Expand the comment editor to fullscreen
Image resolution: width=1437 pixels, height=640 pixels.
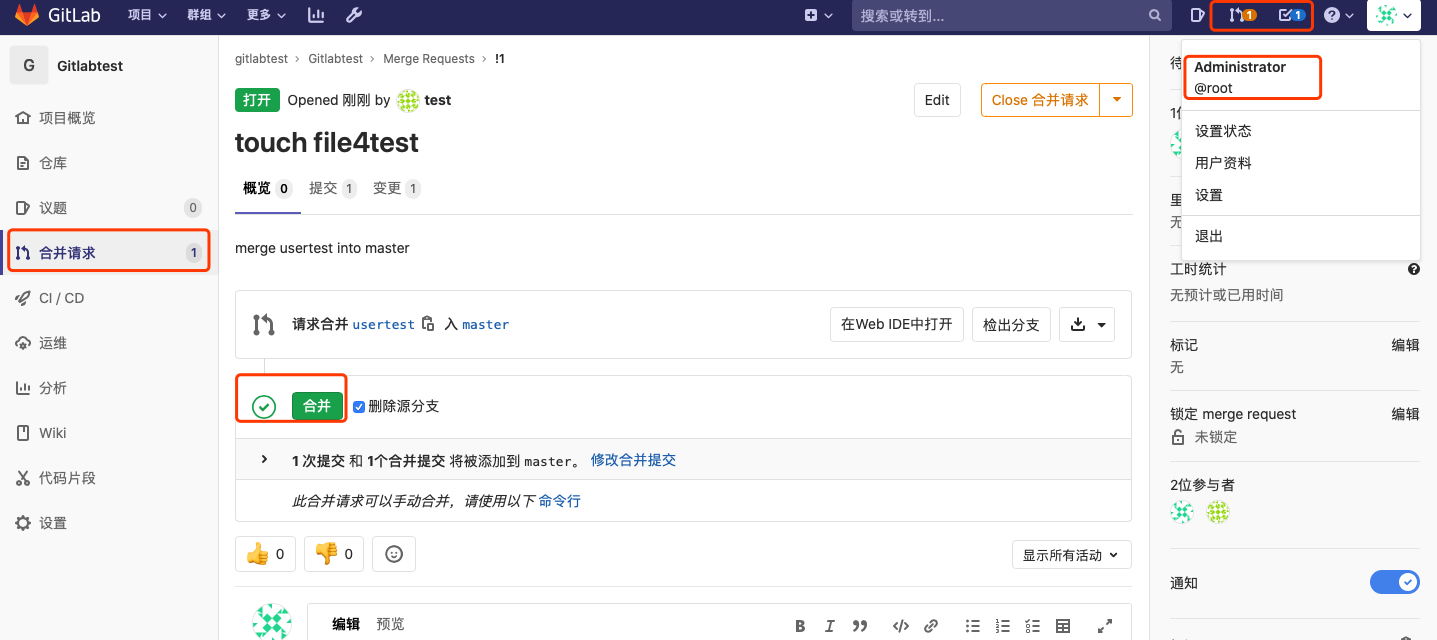[1104, 625]
